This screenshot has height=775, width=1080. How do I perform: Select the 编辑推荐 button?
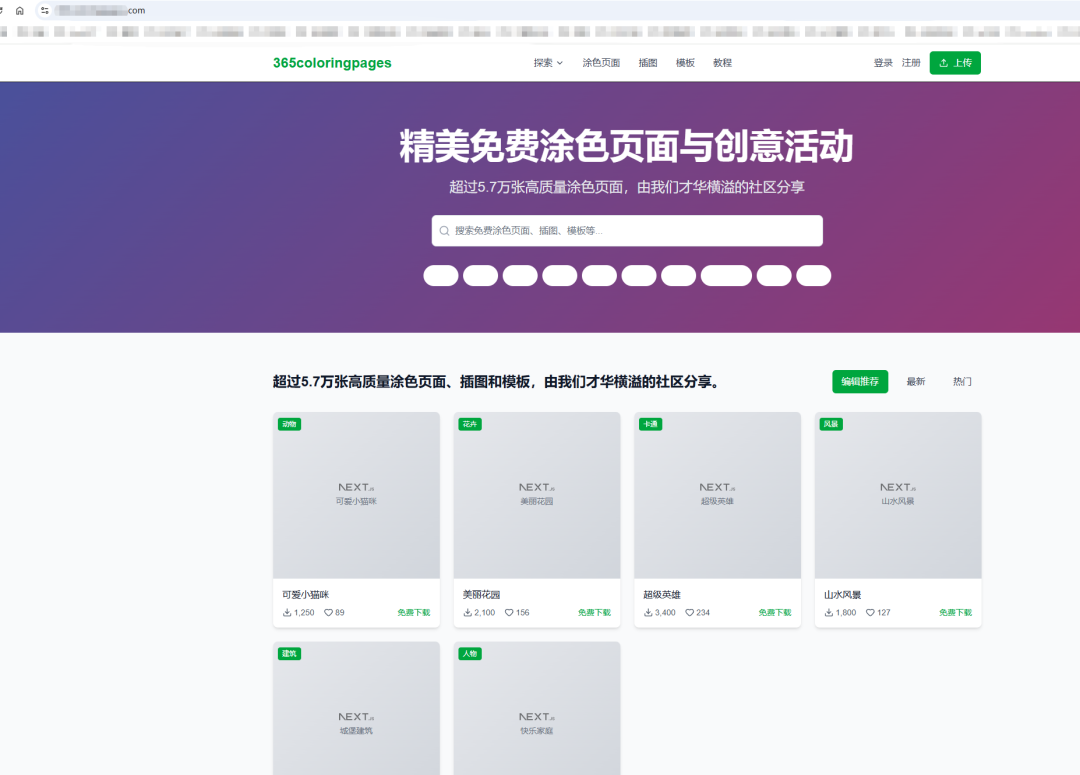(x=860, y=381)
